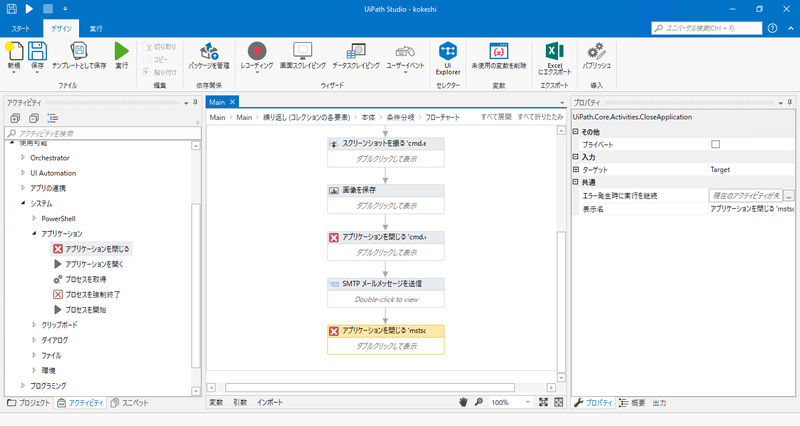The width and height of the screenshot is (800, 426).
Task: Click すべて展開 to expand all
Action: pos(495,117)
